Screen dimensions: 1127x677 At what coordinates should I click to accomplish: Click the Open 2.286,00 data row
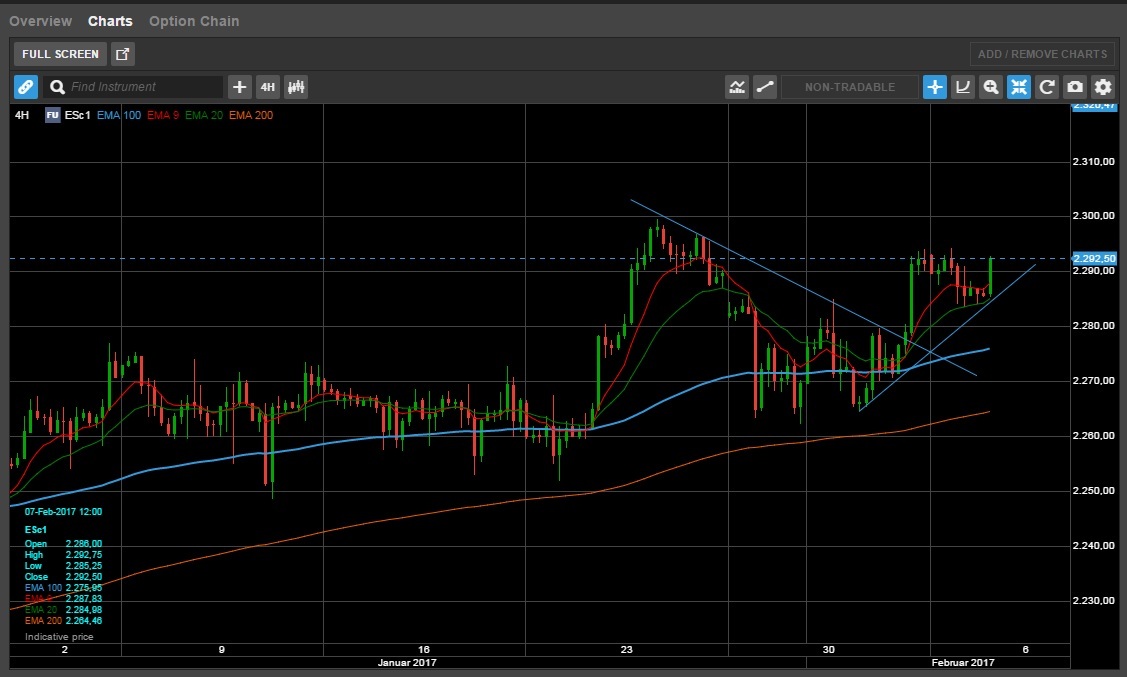coord(63,544)
